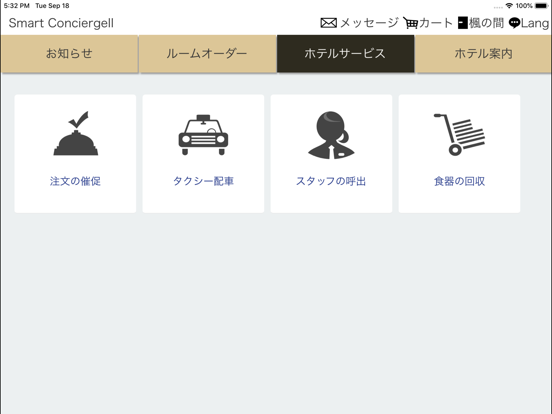
Task: Switch to the お知らせ tab
Action: (x=69, y=54)
